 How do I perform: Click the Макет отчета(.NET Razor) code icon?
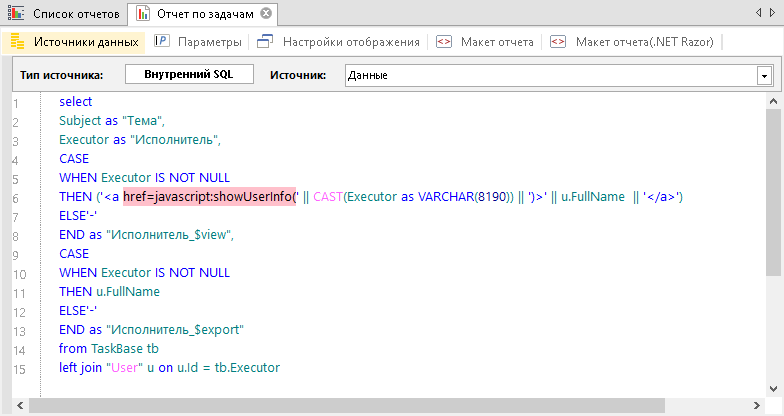coord(558,42)
